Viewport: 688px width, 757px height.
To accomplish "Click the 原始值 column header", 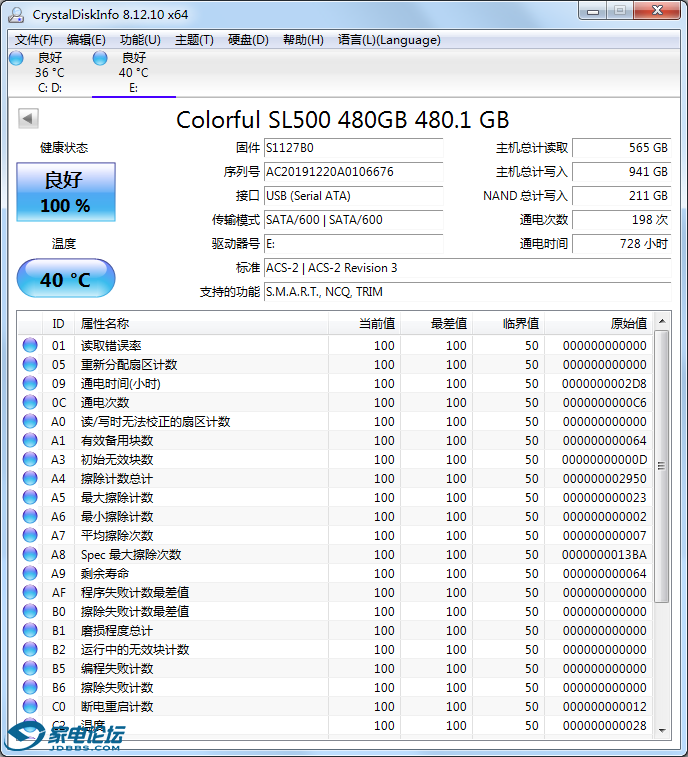I will [599, 323].
